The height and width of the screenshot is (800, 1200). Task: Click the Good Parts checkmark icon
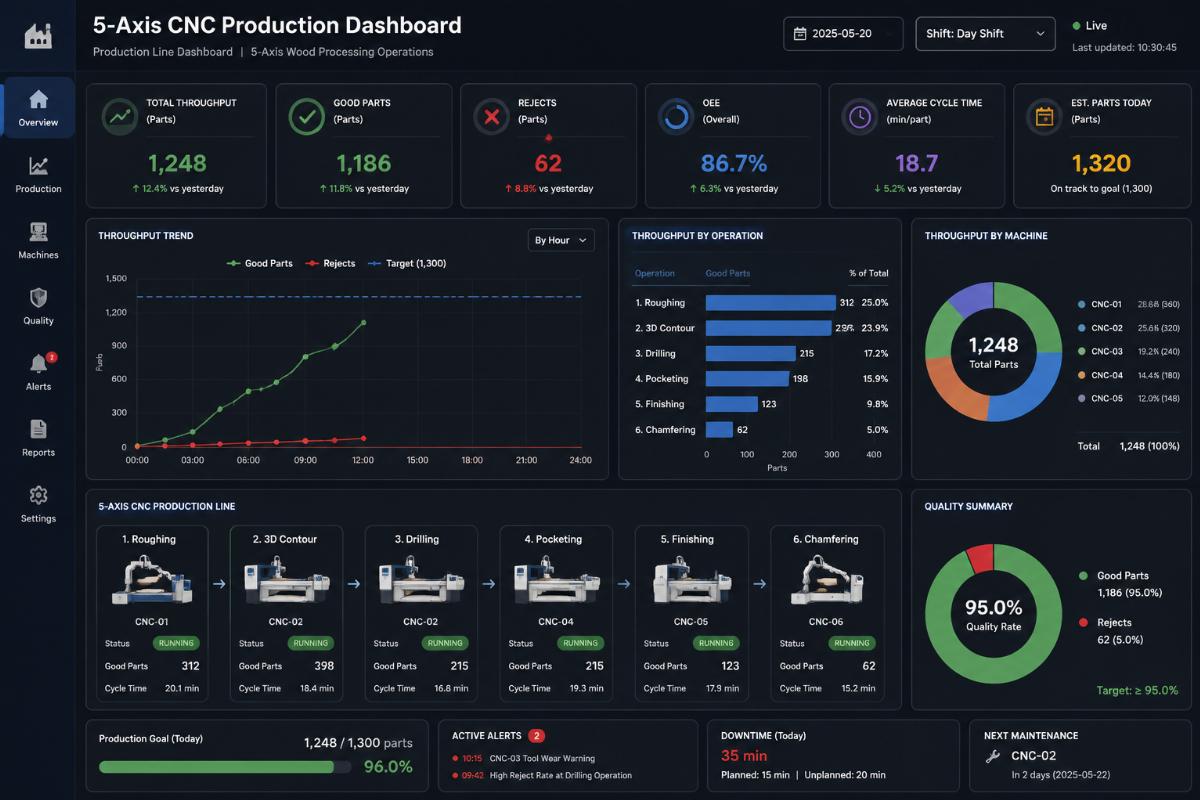[306, 117]
